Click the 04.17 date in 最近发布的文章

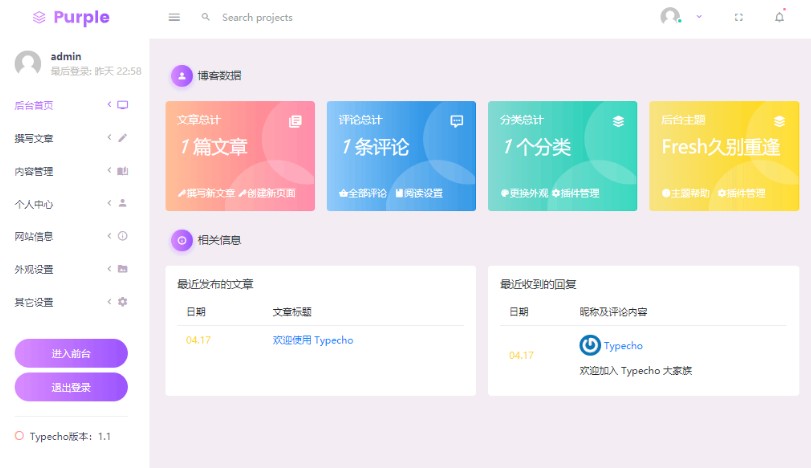pos(198,340)
